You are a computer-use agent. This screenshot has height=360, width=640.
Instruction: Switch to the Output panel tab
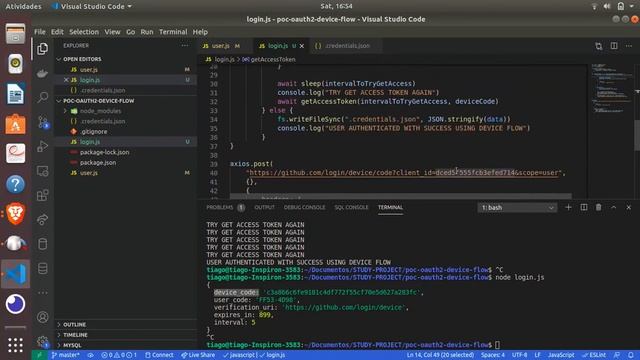[264, 207]
